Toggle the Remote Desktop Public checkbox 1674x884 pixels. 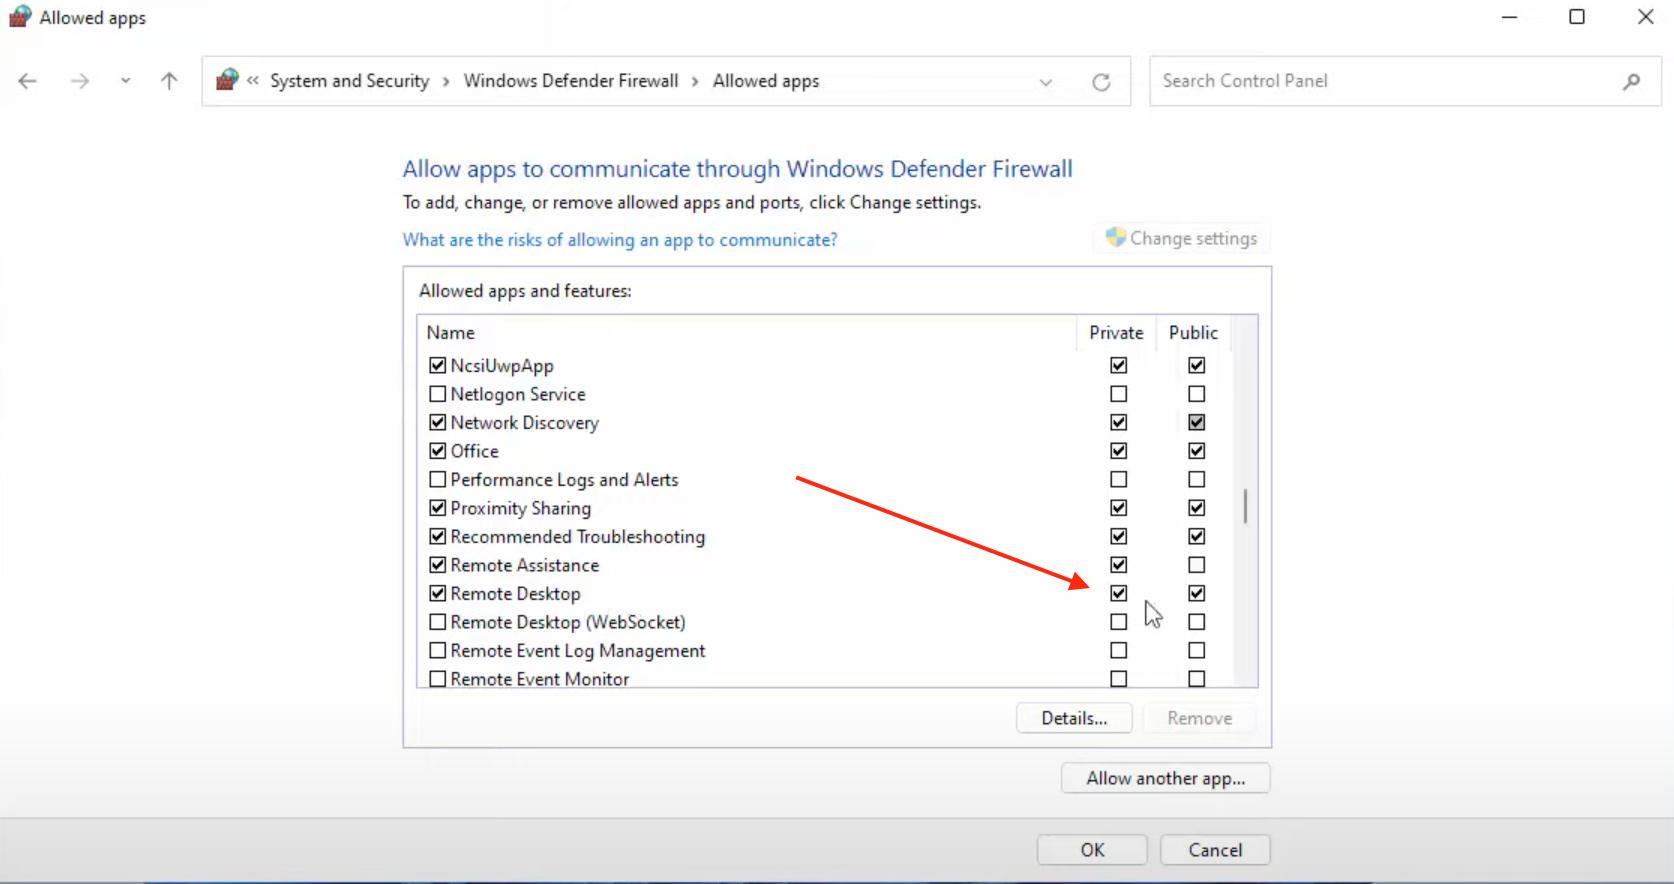coord(1197,594)
